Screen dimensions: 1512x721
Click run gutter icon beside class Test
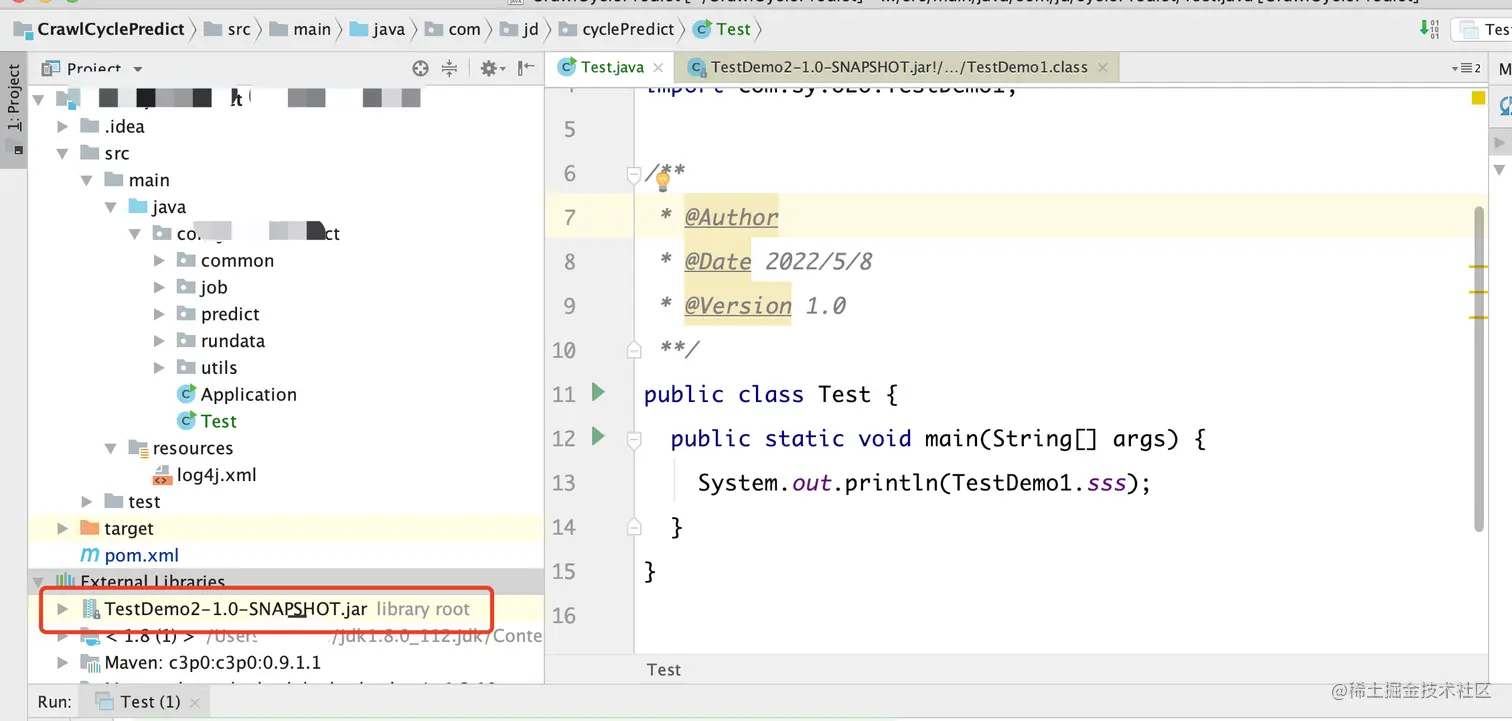[x=598, y=392]
